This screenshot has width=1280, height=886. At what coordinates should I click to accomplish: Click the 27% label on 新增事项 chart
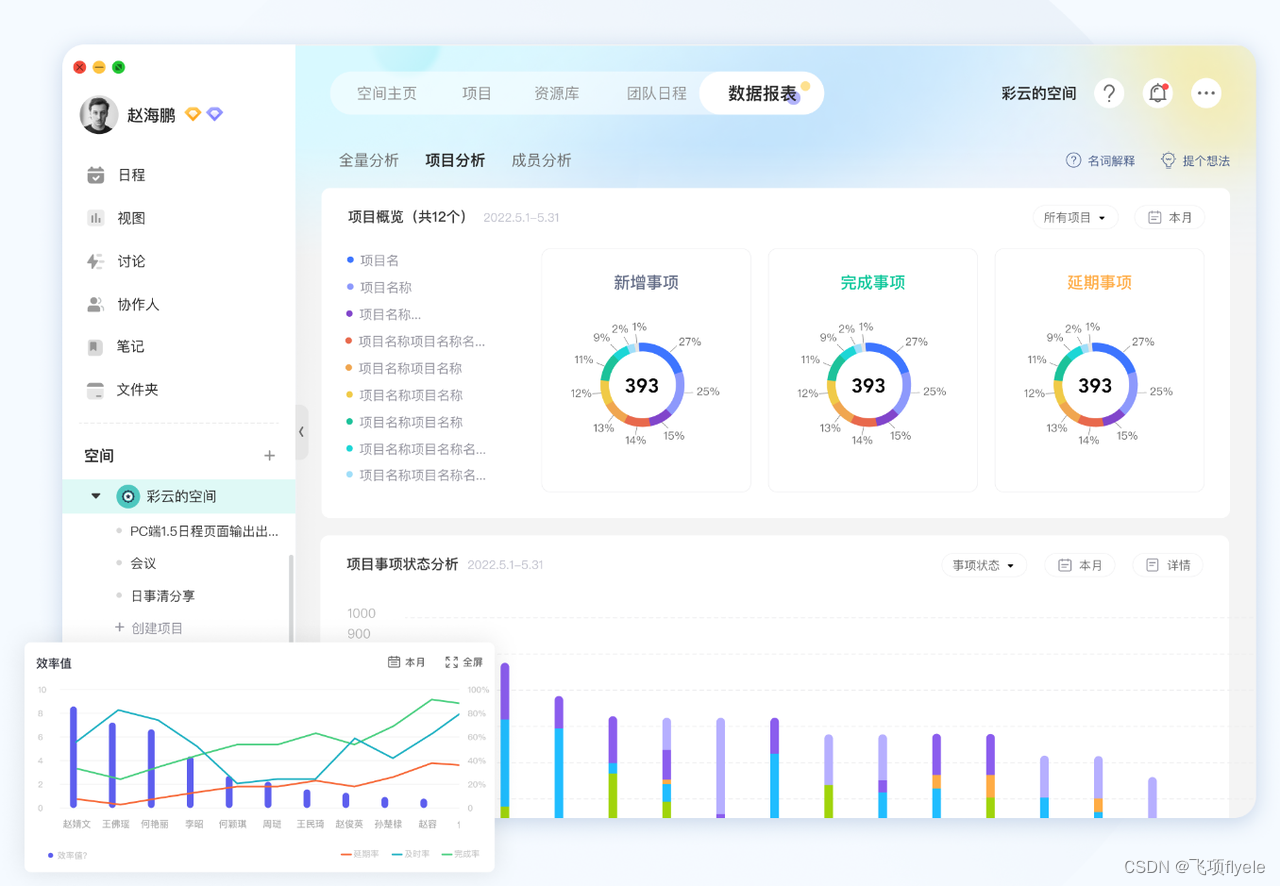[x=689, y=342]
